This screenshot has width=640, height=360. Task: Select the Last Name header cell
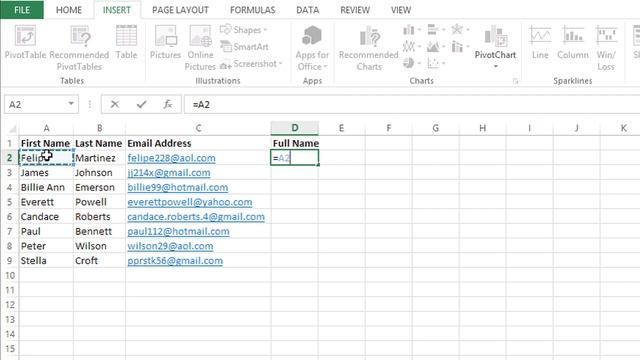(x=100, y=143)
